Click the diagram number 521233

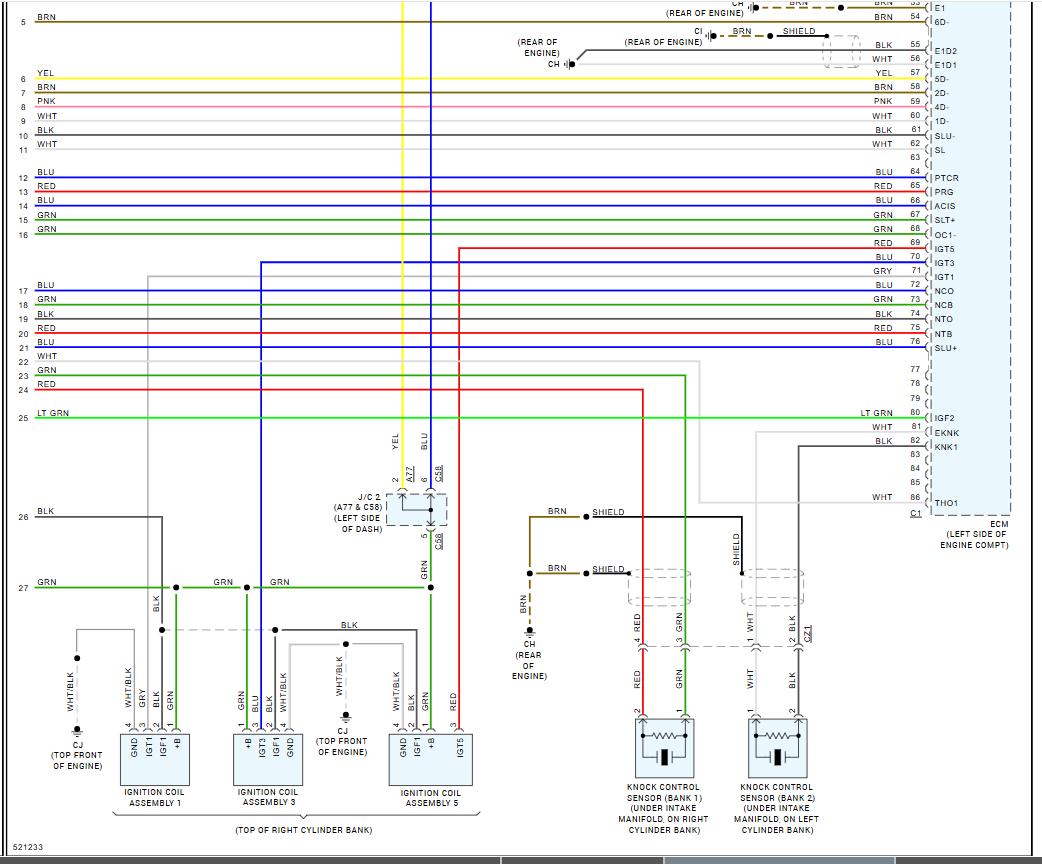click(x=27, y=847)
